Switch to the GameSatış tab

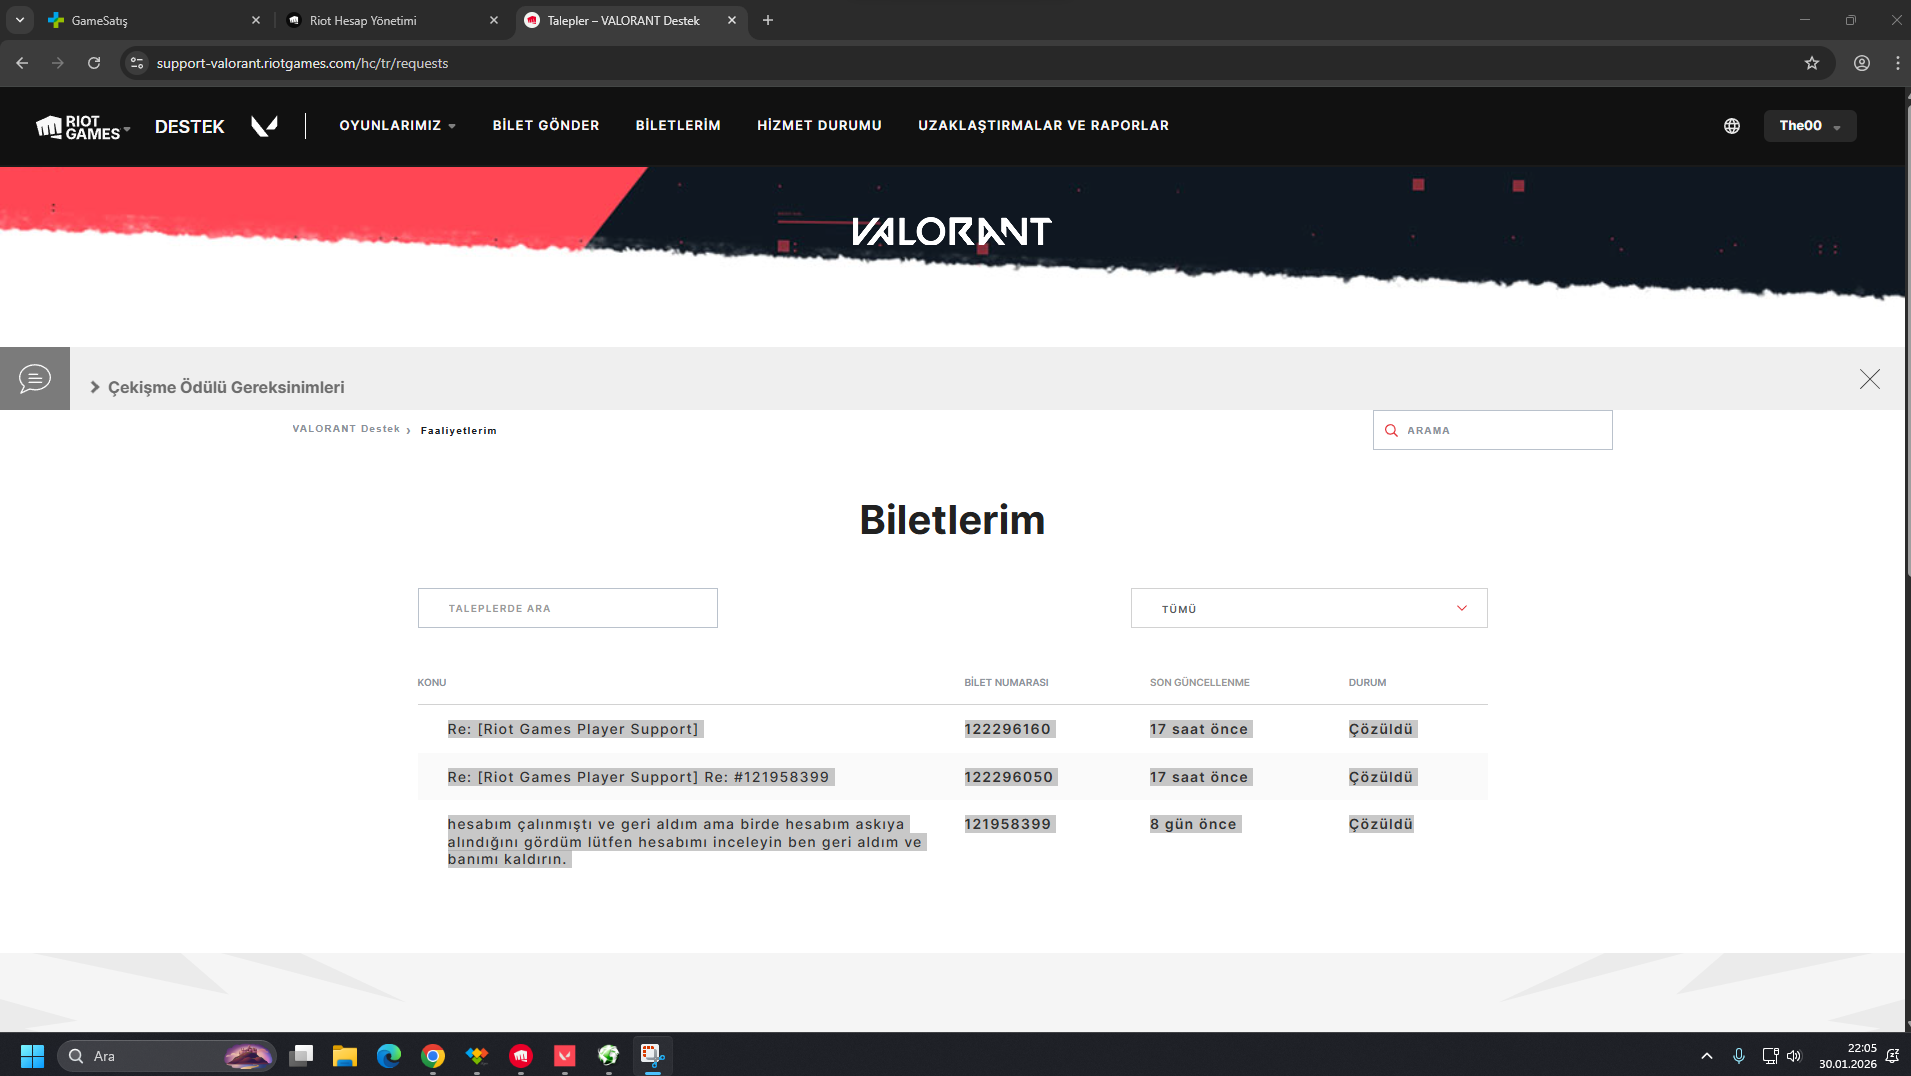click(x=152, y=20)
